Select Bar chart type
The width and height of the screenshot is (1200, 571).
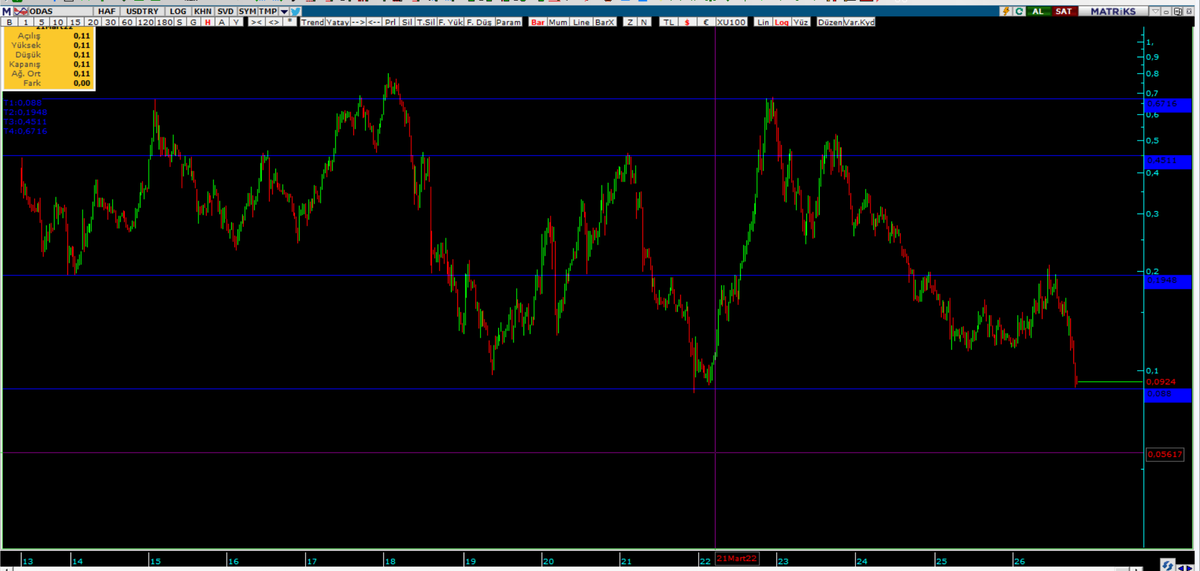[538, 22]
